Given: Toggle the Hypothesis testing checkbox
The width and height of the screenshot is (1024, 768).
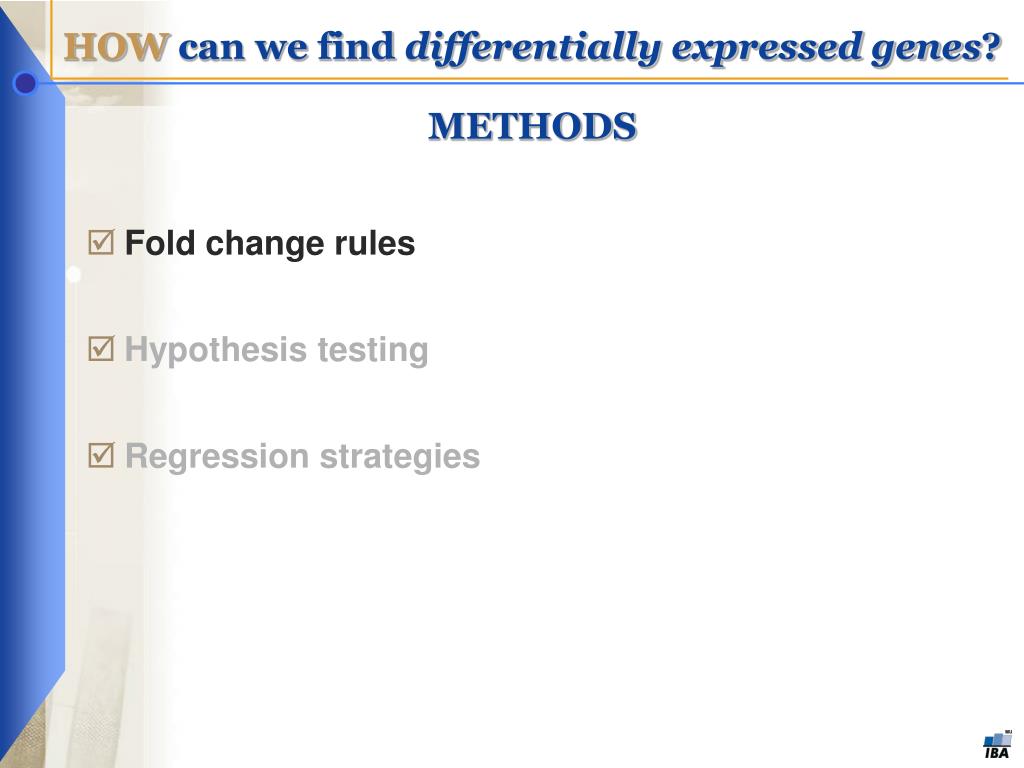Looking at the screenshot, I should 101,349.
